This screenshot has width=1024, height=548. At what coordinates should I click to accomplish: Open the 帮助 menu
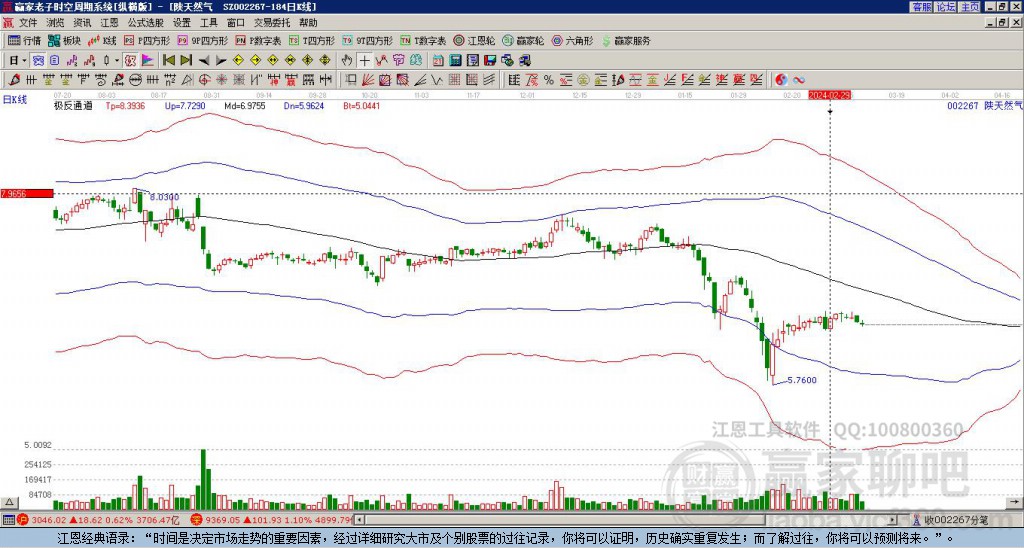tap(308, 23)
